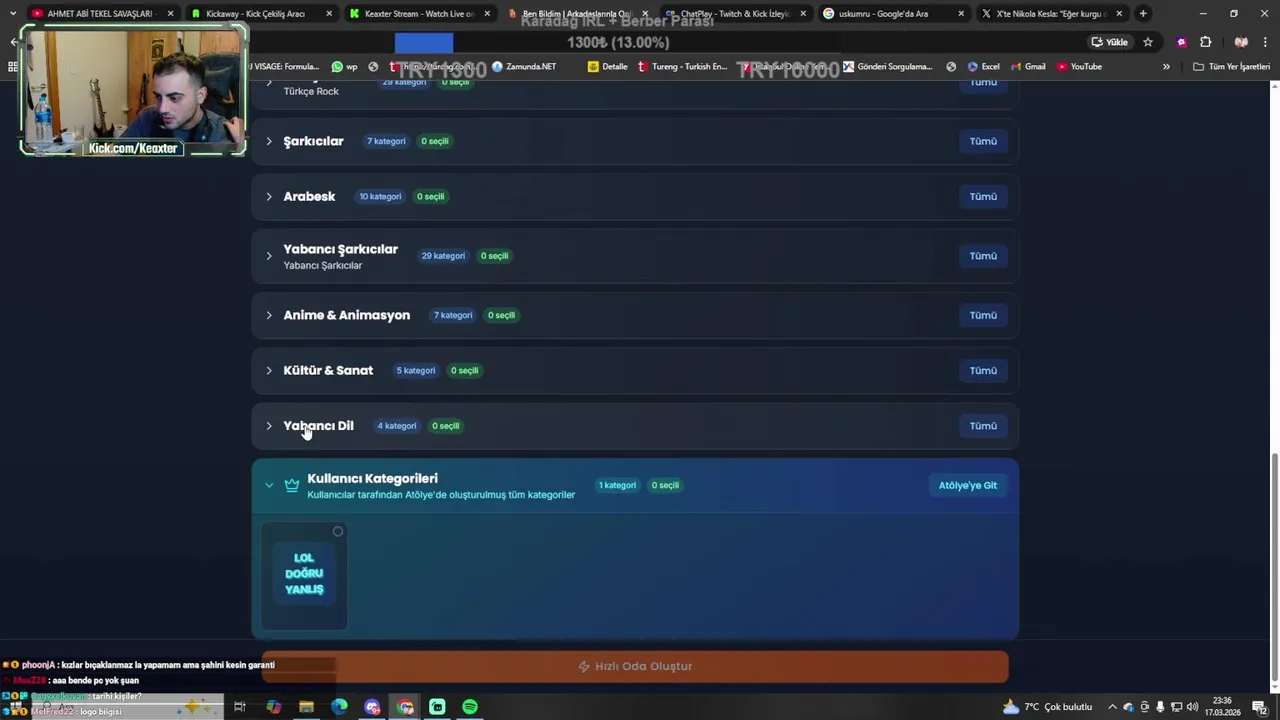Open Task View from the taskbar
This screenshot has height=720, width=1280.
point(240,707)
